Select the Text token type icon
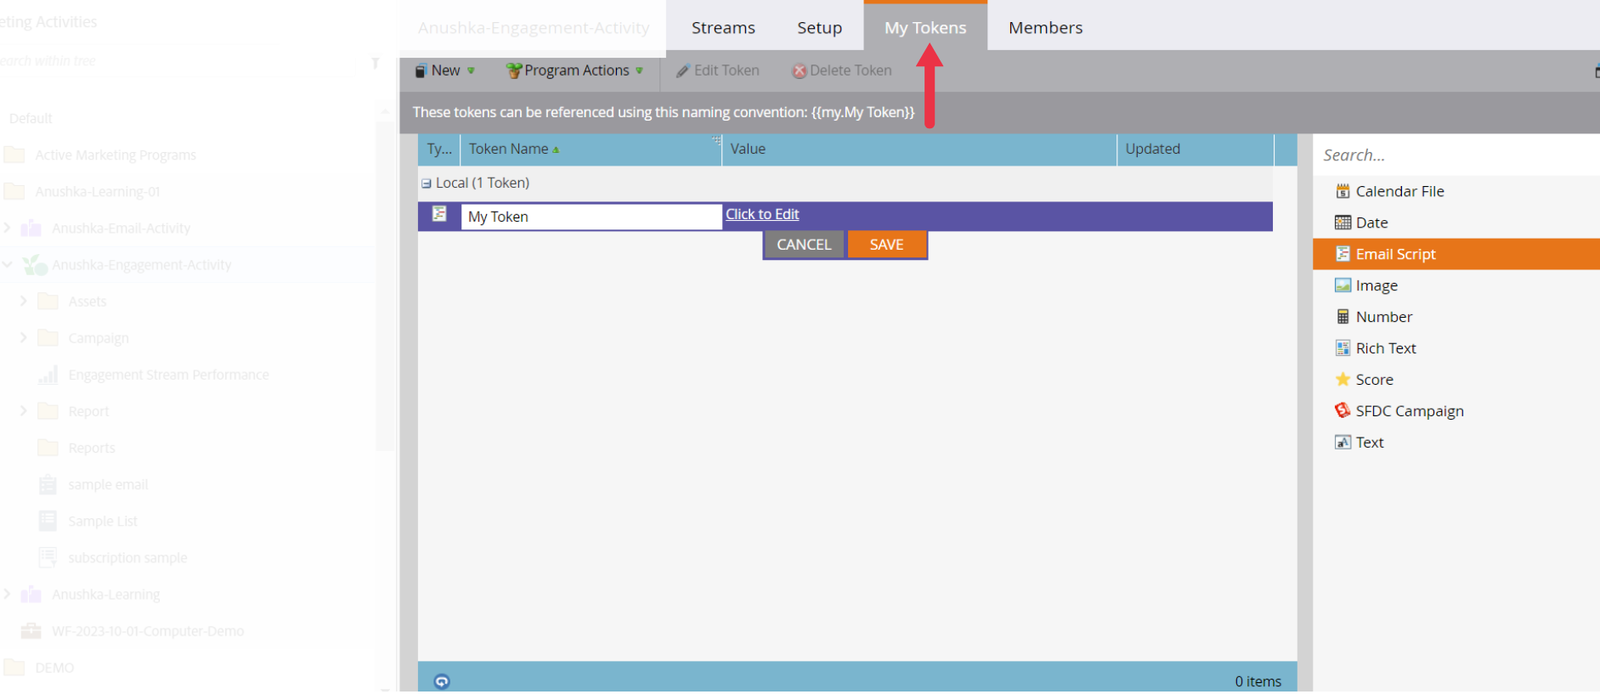 (x=1342, y=442)
